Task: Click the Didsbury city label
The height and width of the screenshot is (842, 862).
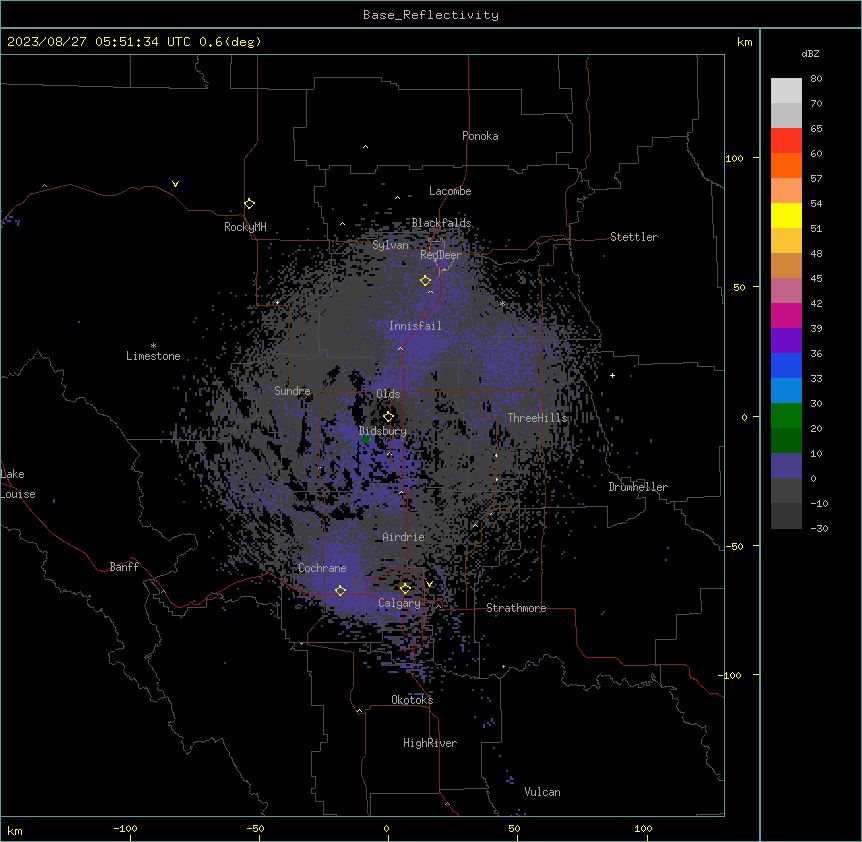Action: point(383,431)
